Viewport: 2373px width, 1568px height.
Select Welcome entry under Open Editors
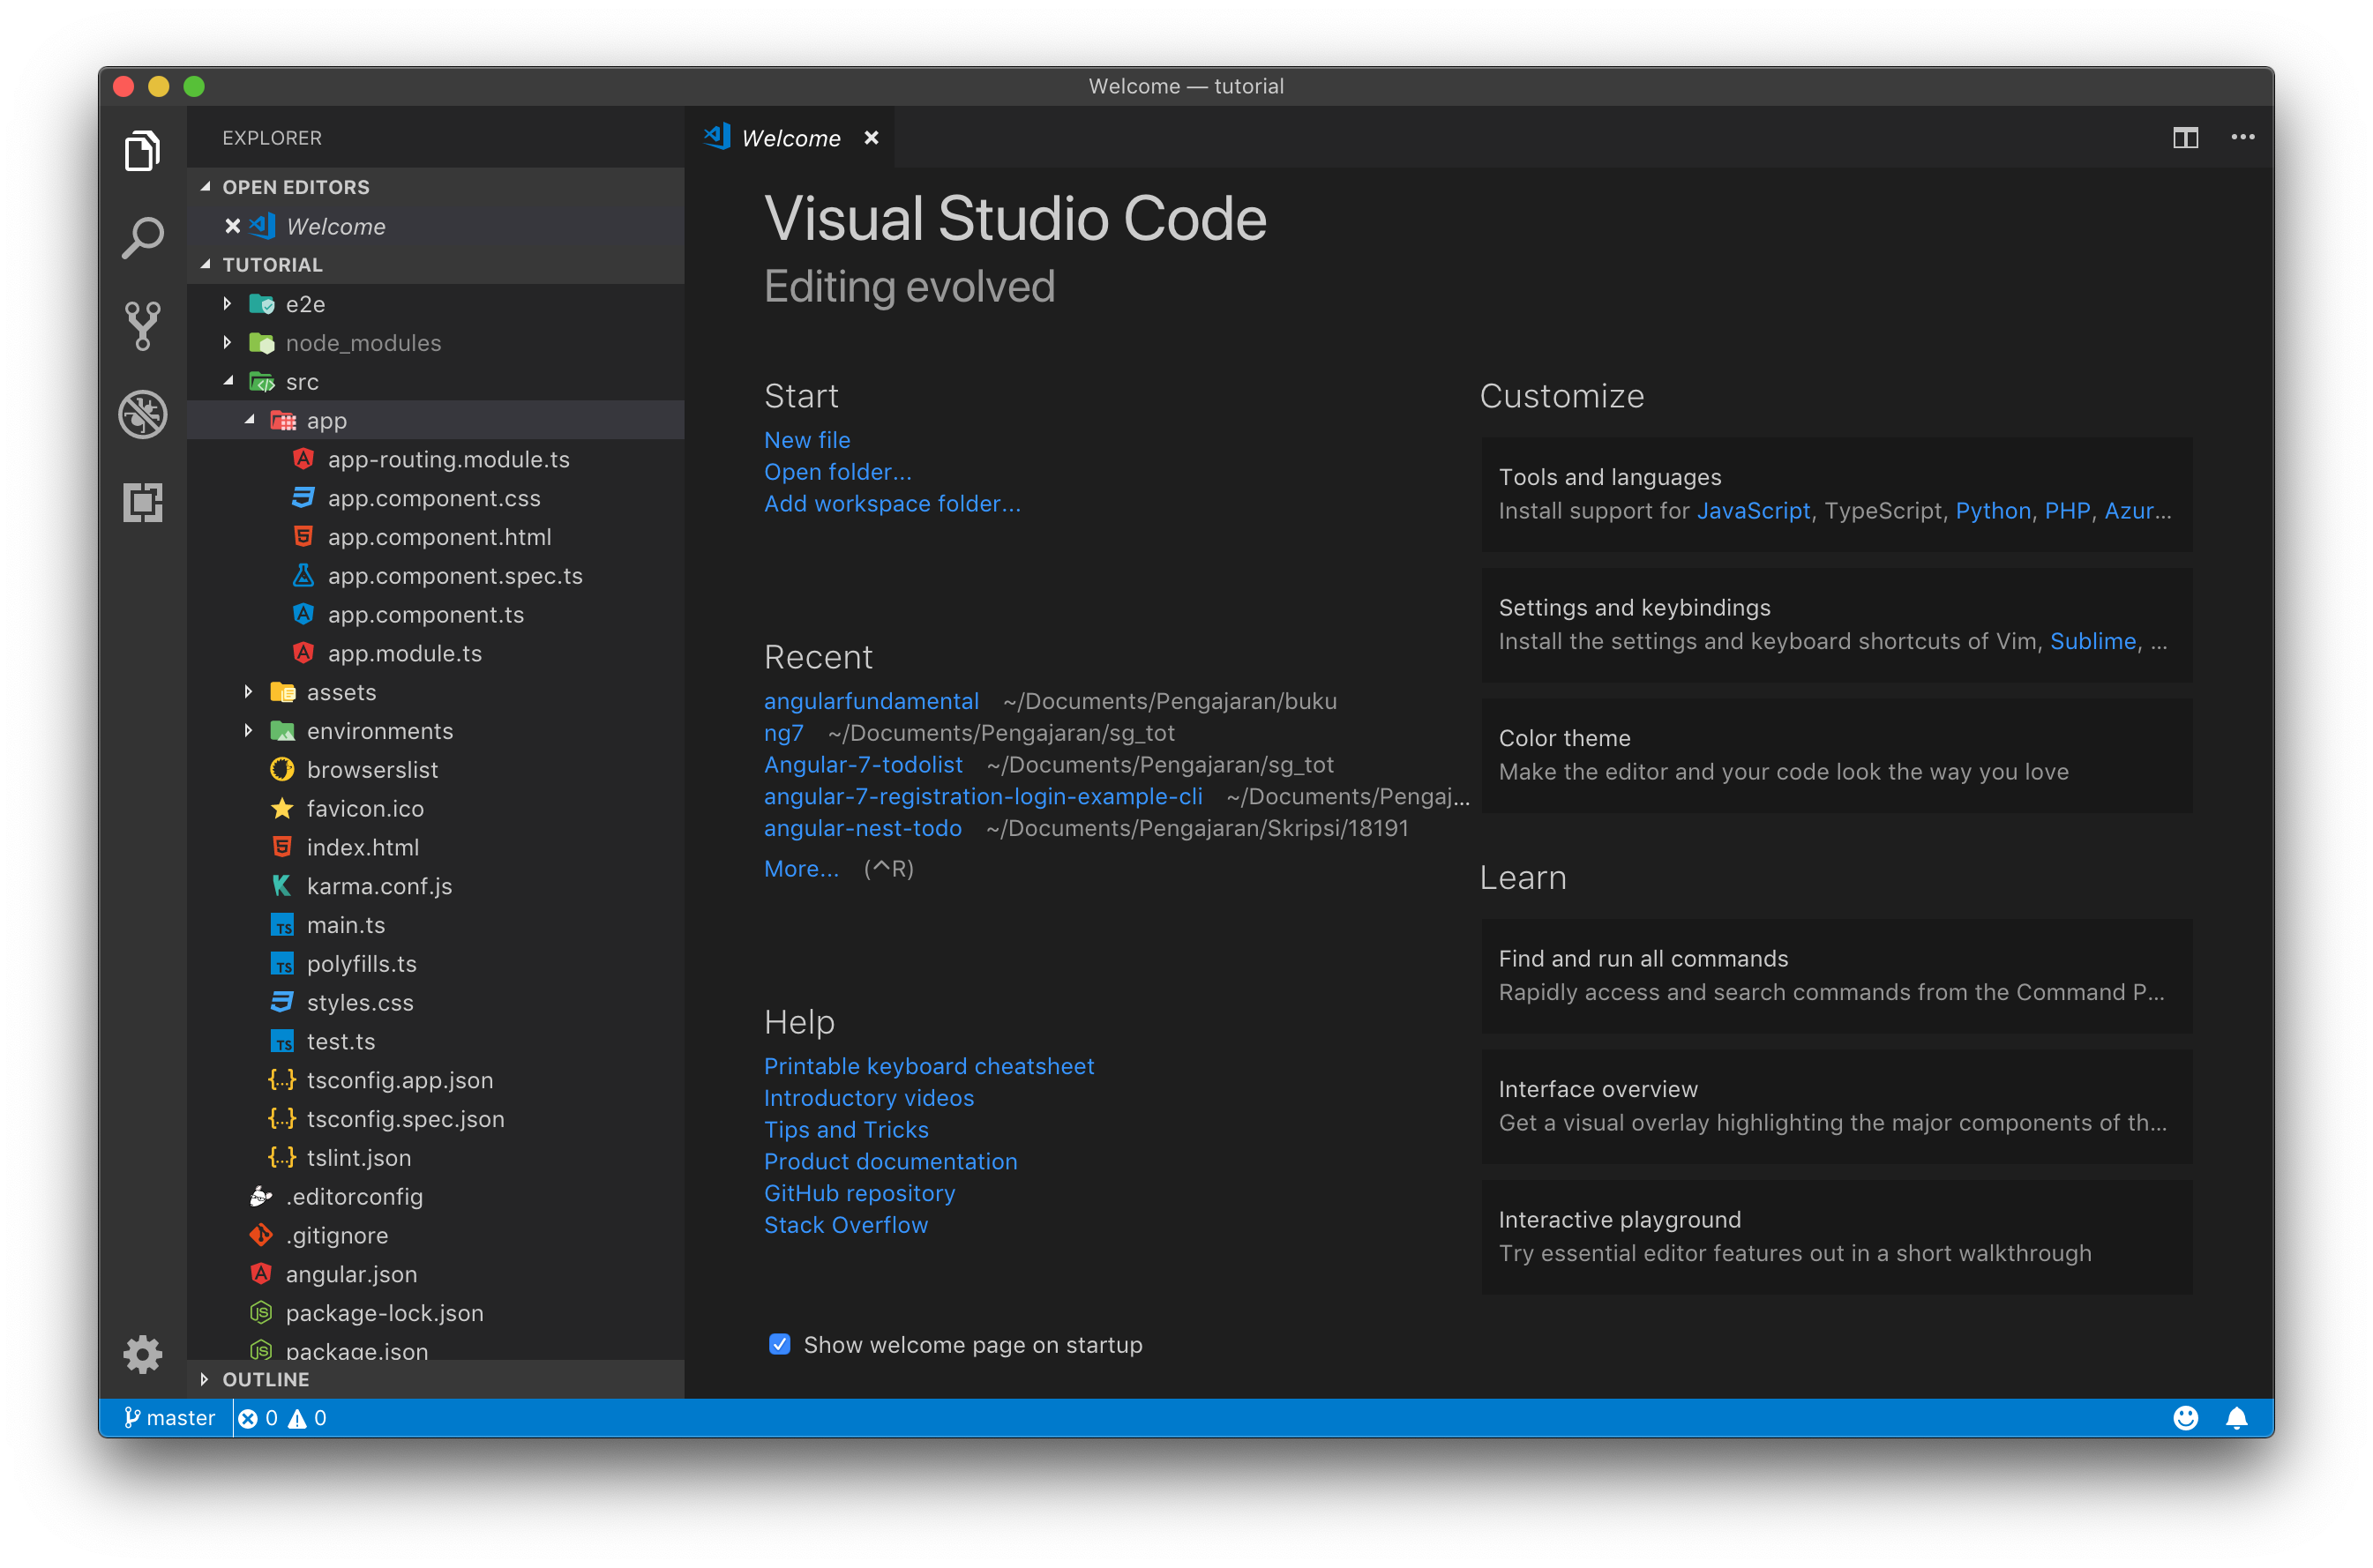pyautogui.click(x=436, y=226)
